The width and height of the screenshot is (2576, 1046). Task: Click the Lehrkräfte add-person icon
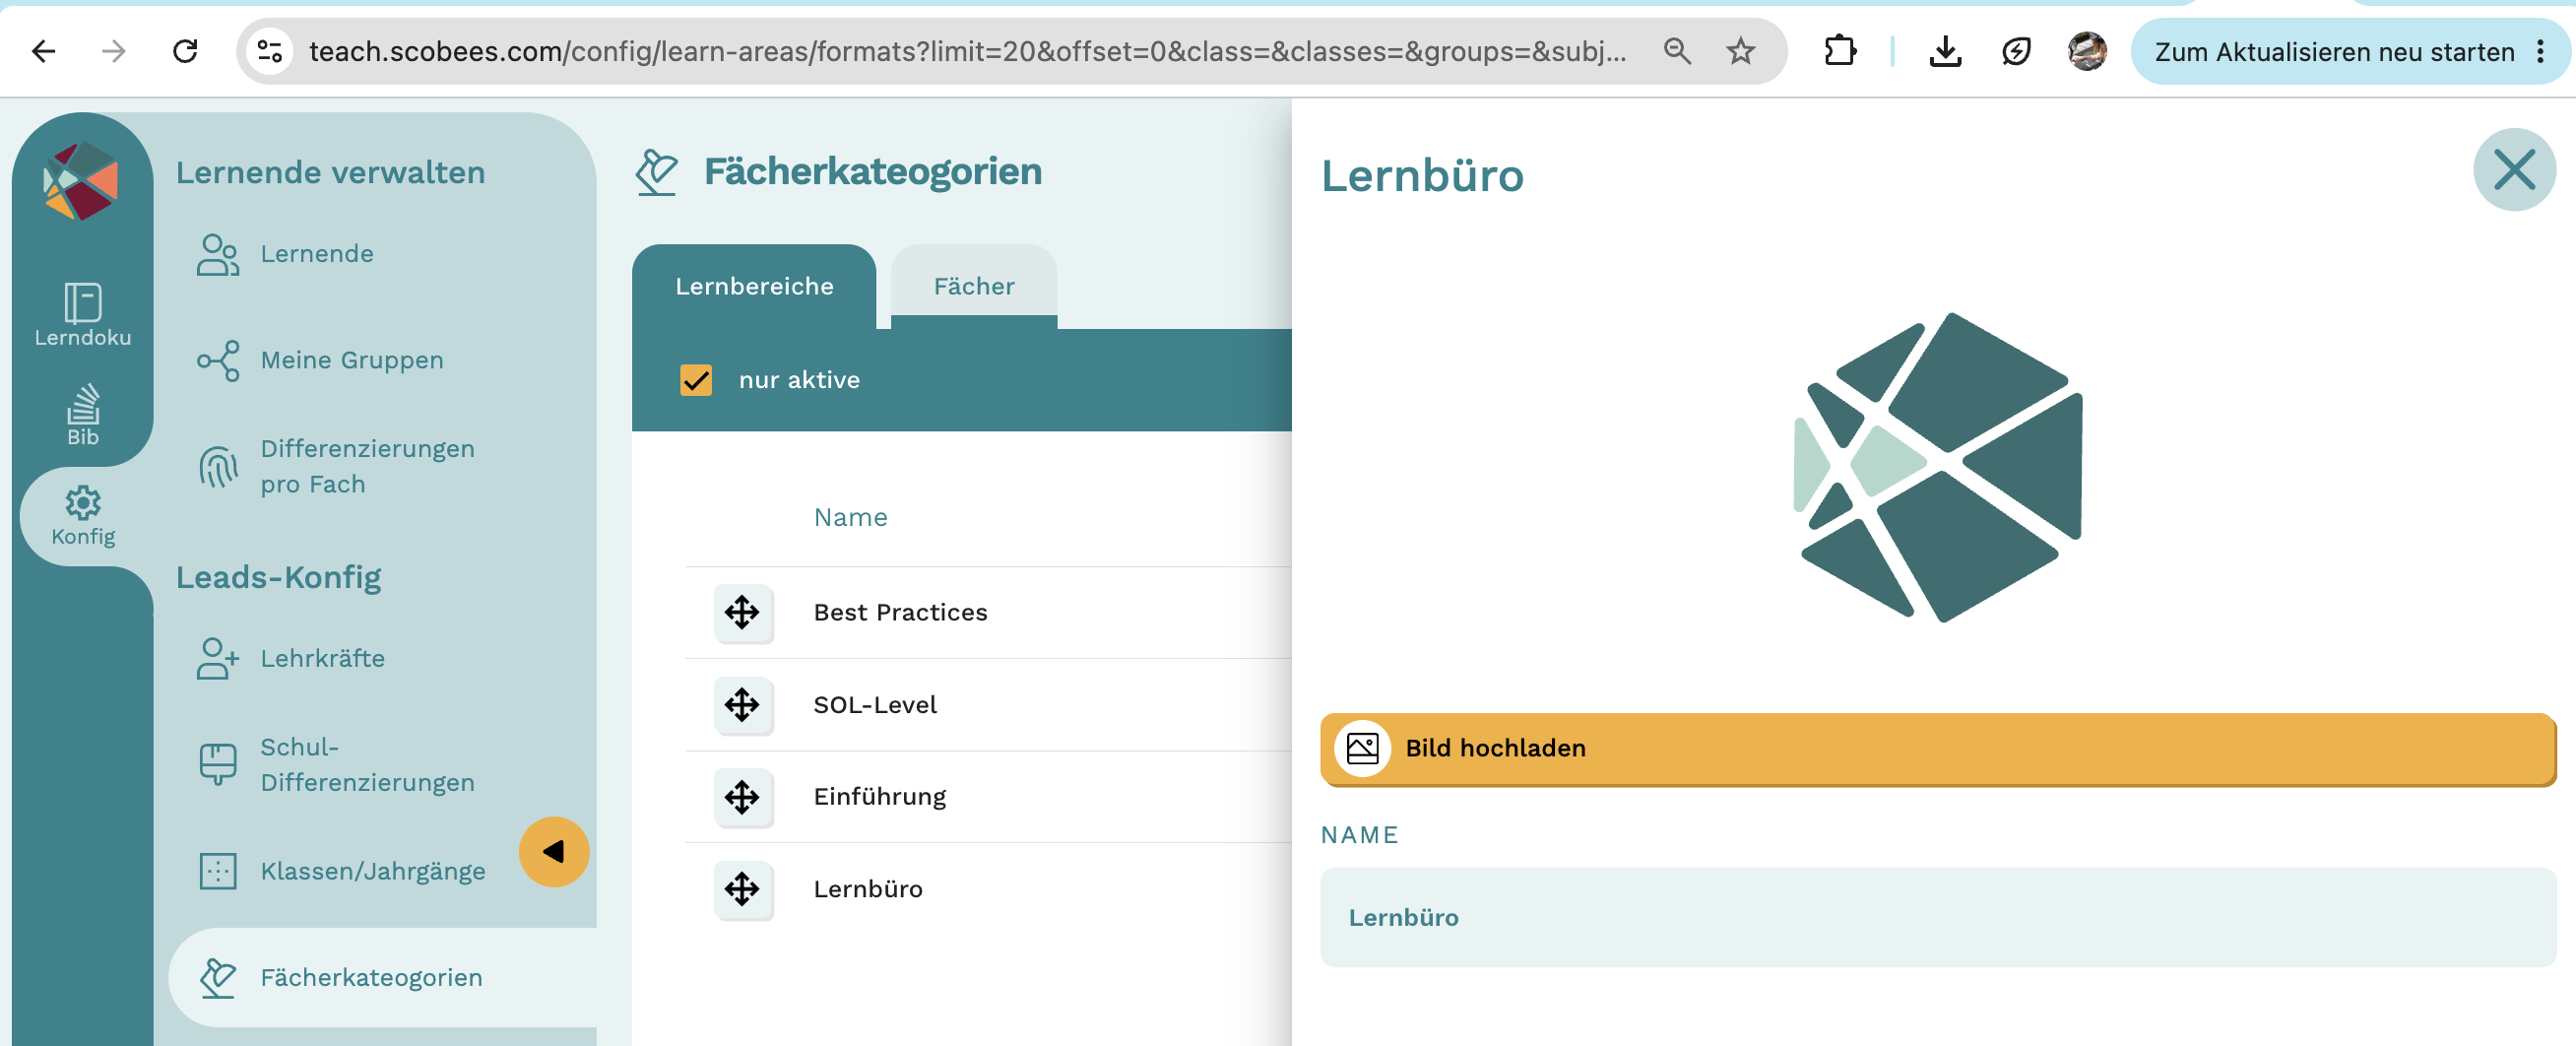point(218,658)
